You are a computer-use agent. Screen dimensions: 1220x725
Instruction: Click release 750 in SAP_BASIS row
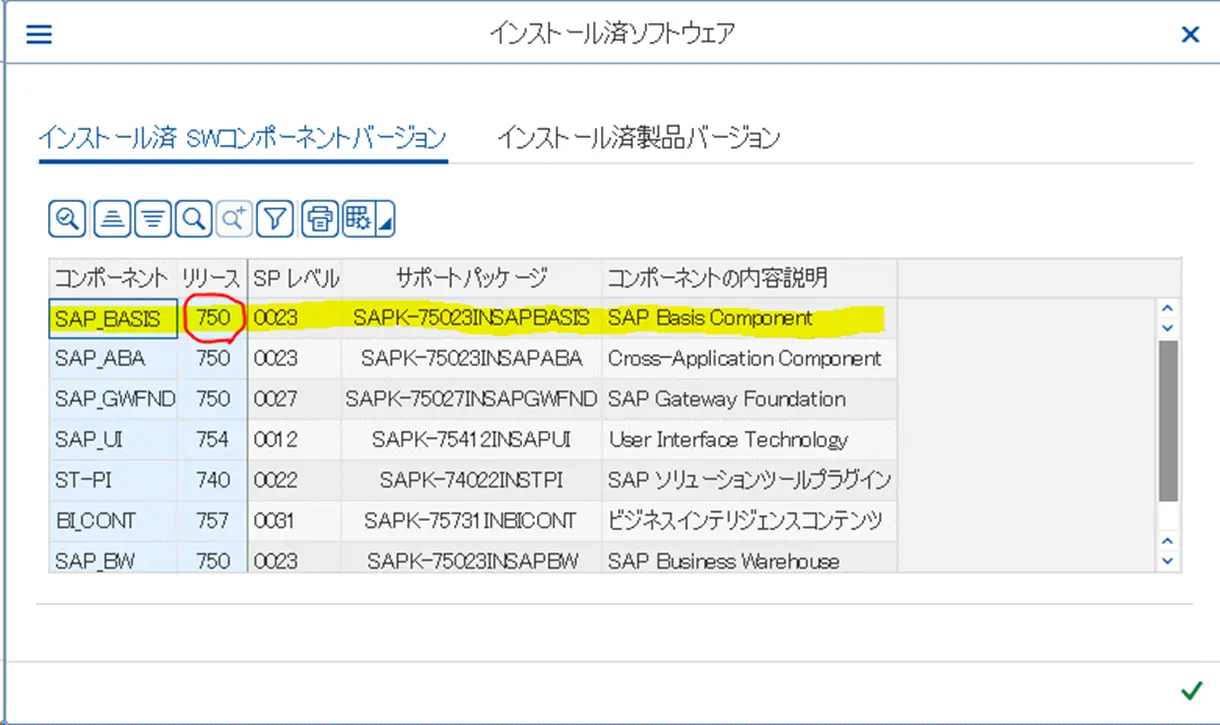(x=212, y=318)
